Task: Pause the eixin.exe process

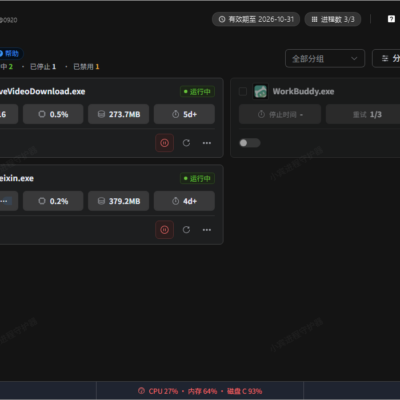Action: (x=164, y=230)
